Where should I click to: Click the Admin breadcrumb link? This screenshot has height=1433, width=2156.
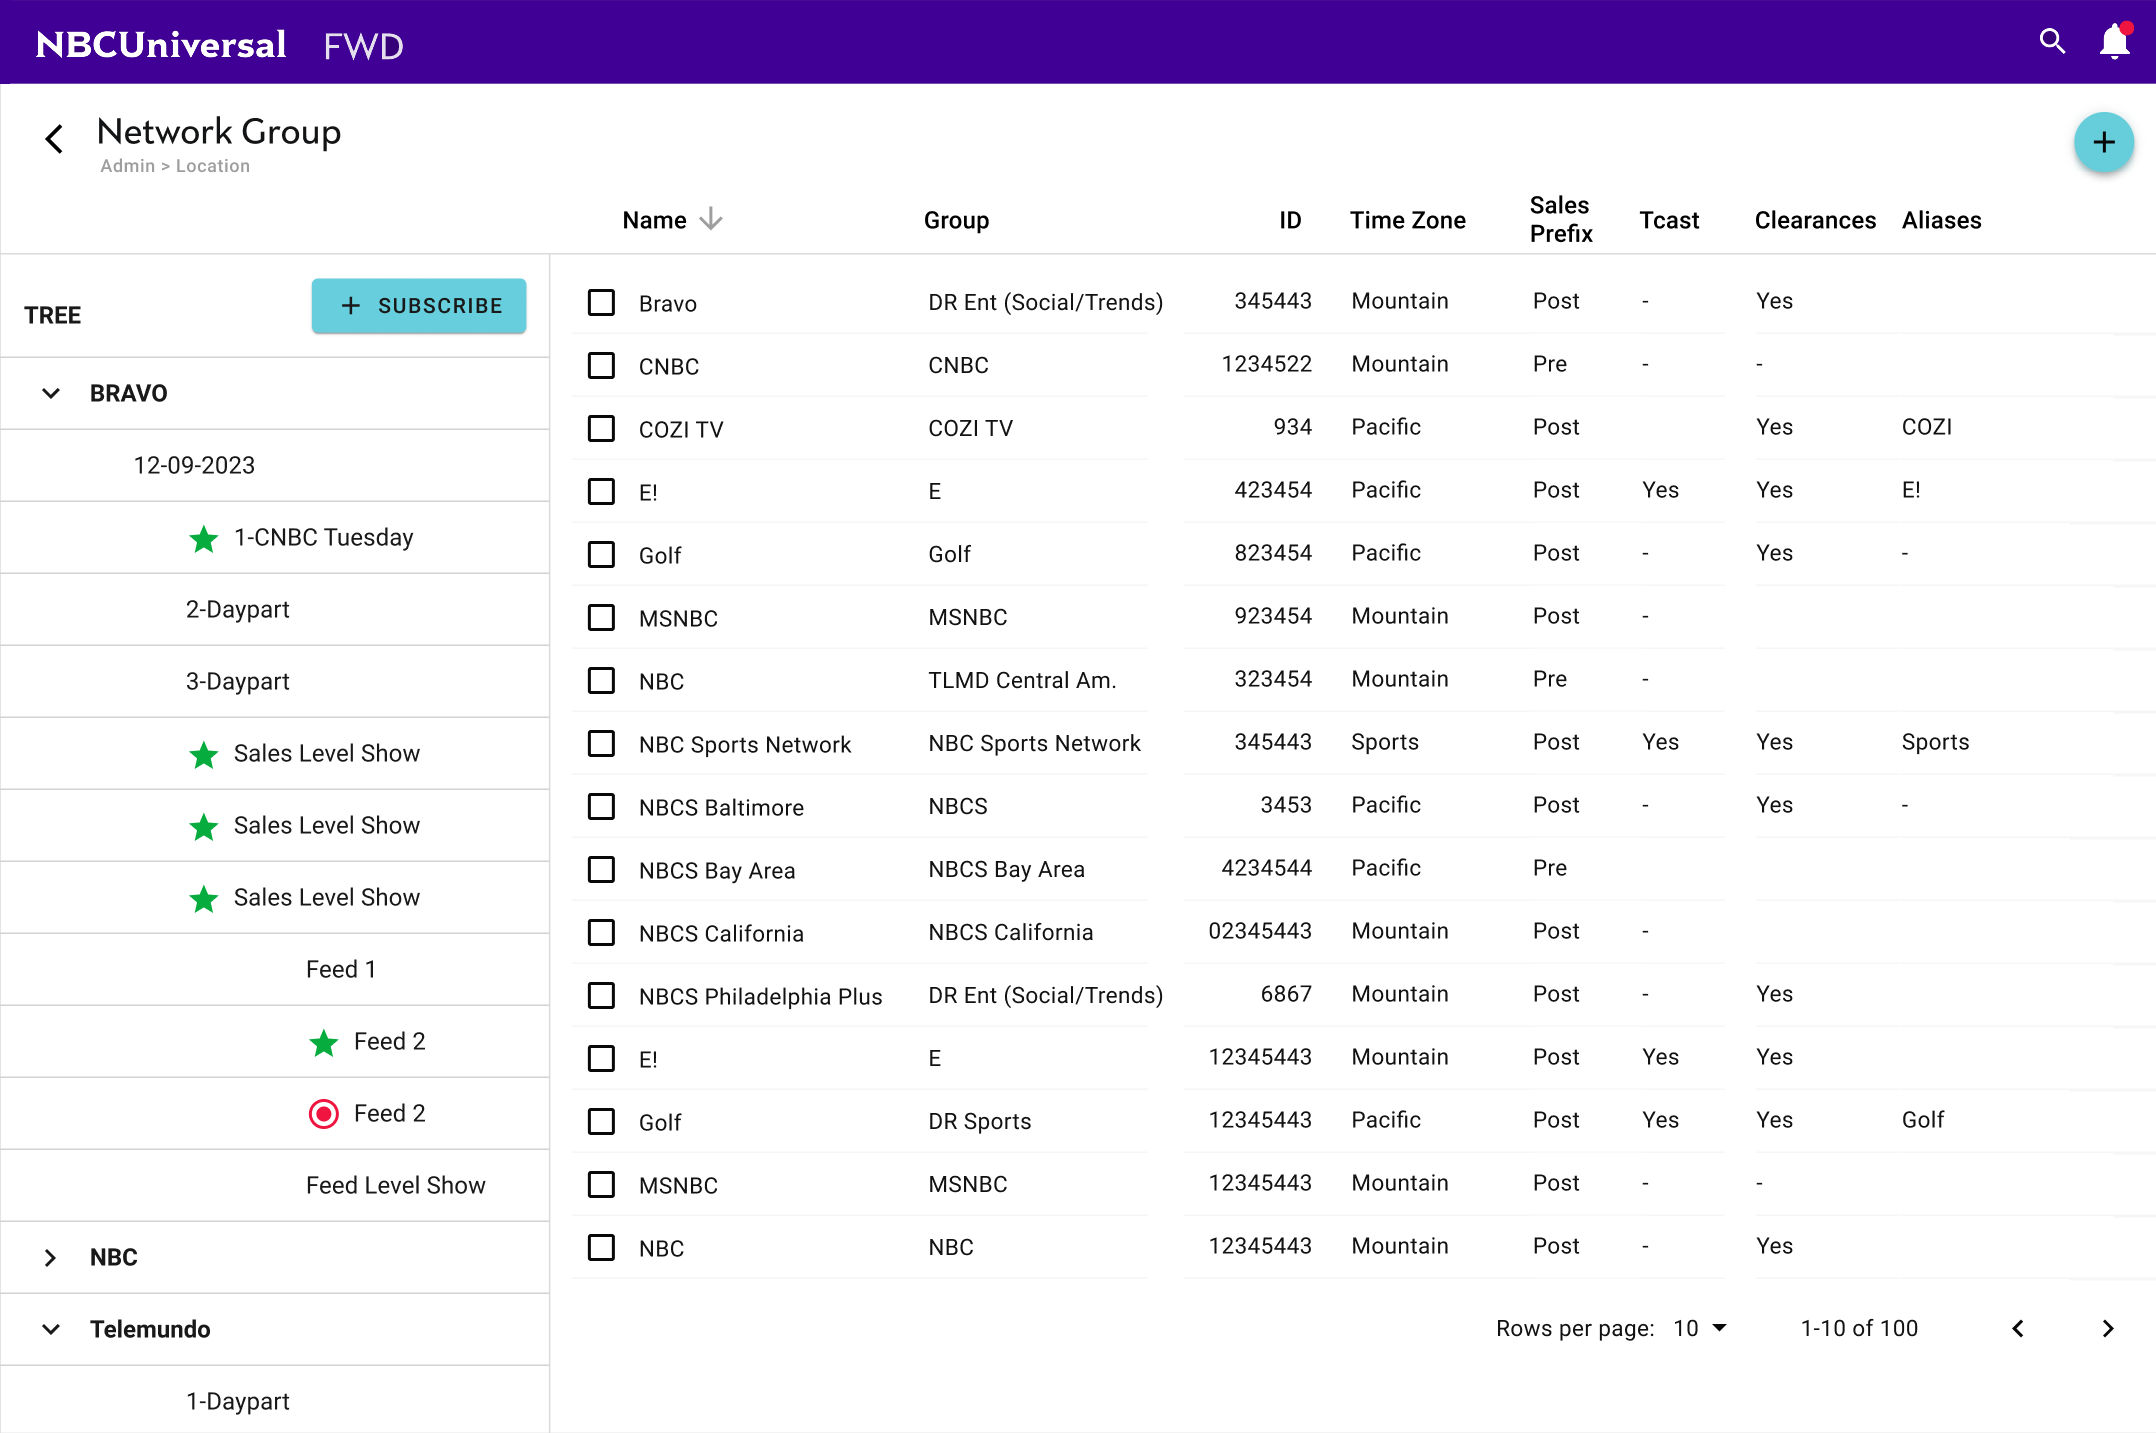pyautogui.click(x=127, y=166)
